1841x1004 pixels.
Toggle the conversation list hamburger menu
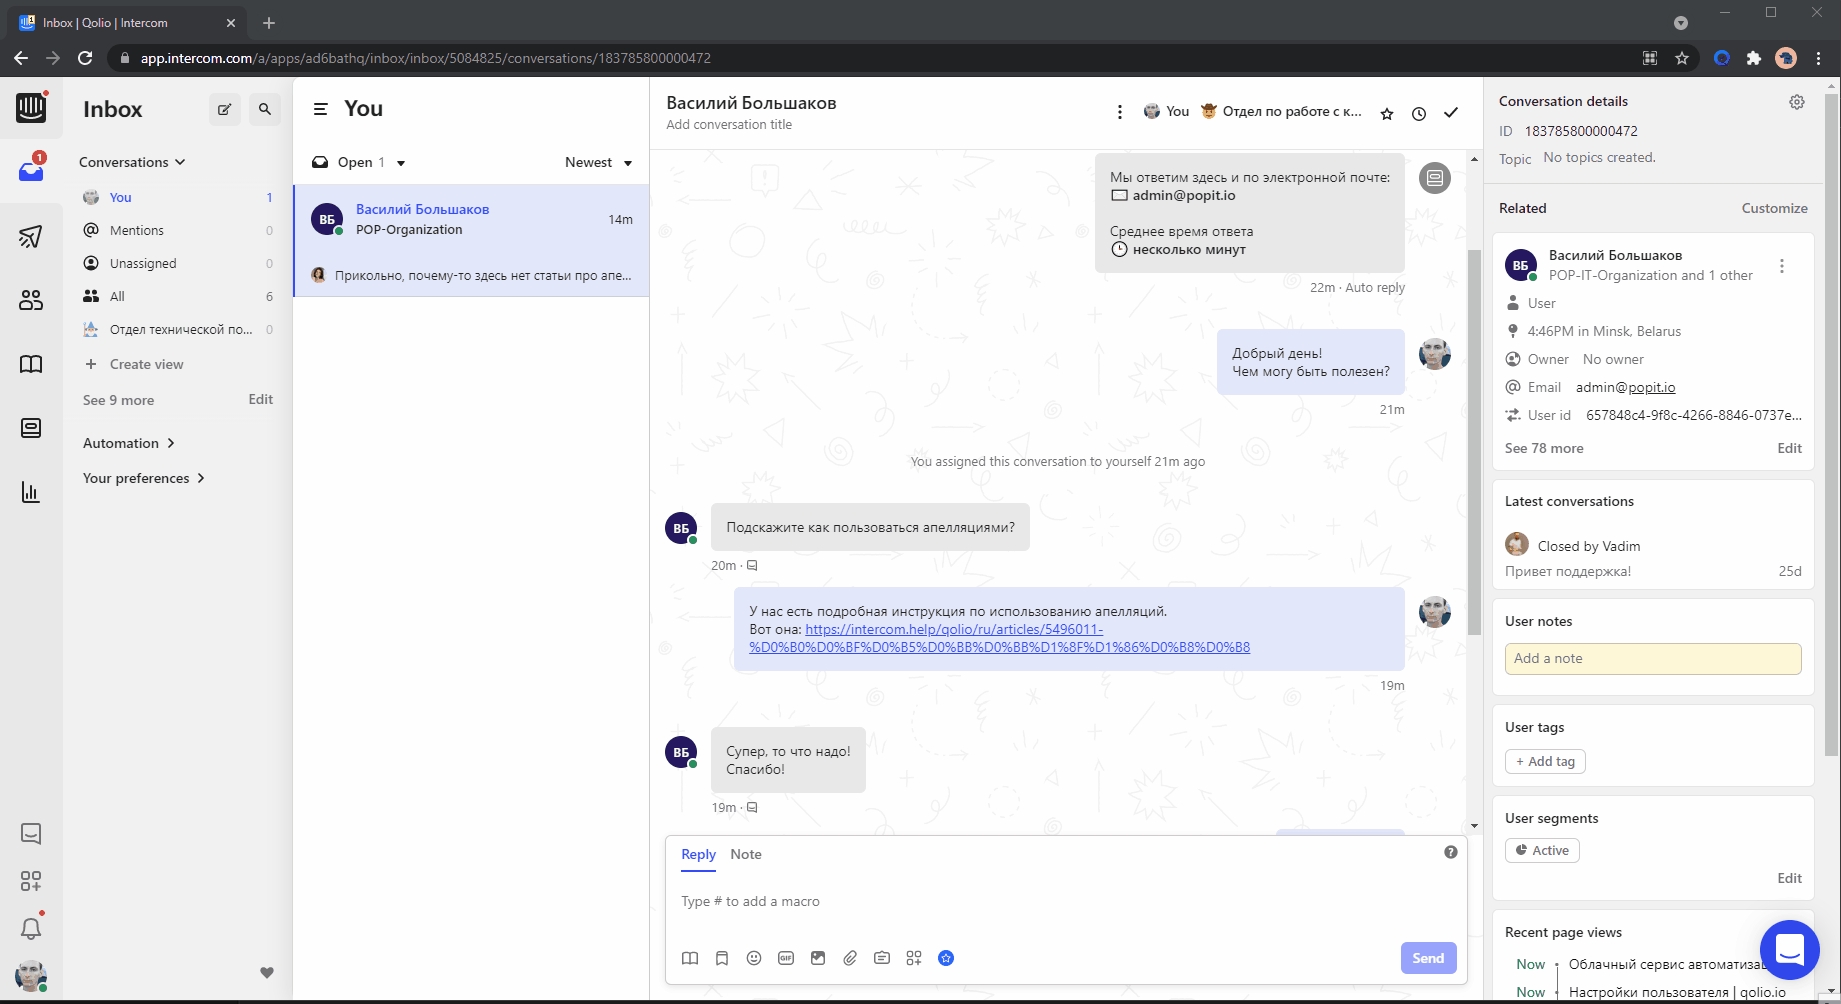tap(320, 109)
